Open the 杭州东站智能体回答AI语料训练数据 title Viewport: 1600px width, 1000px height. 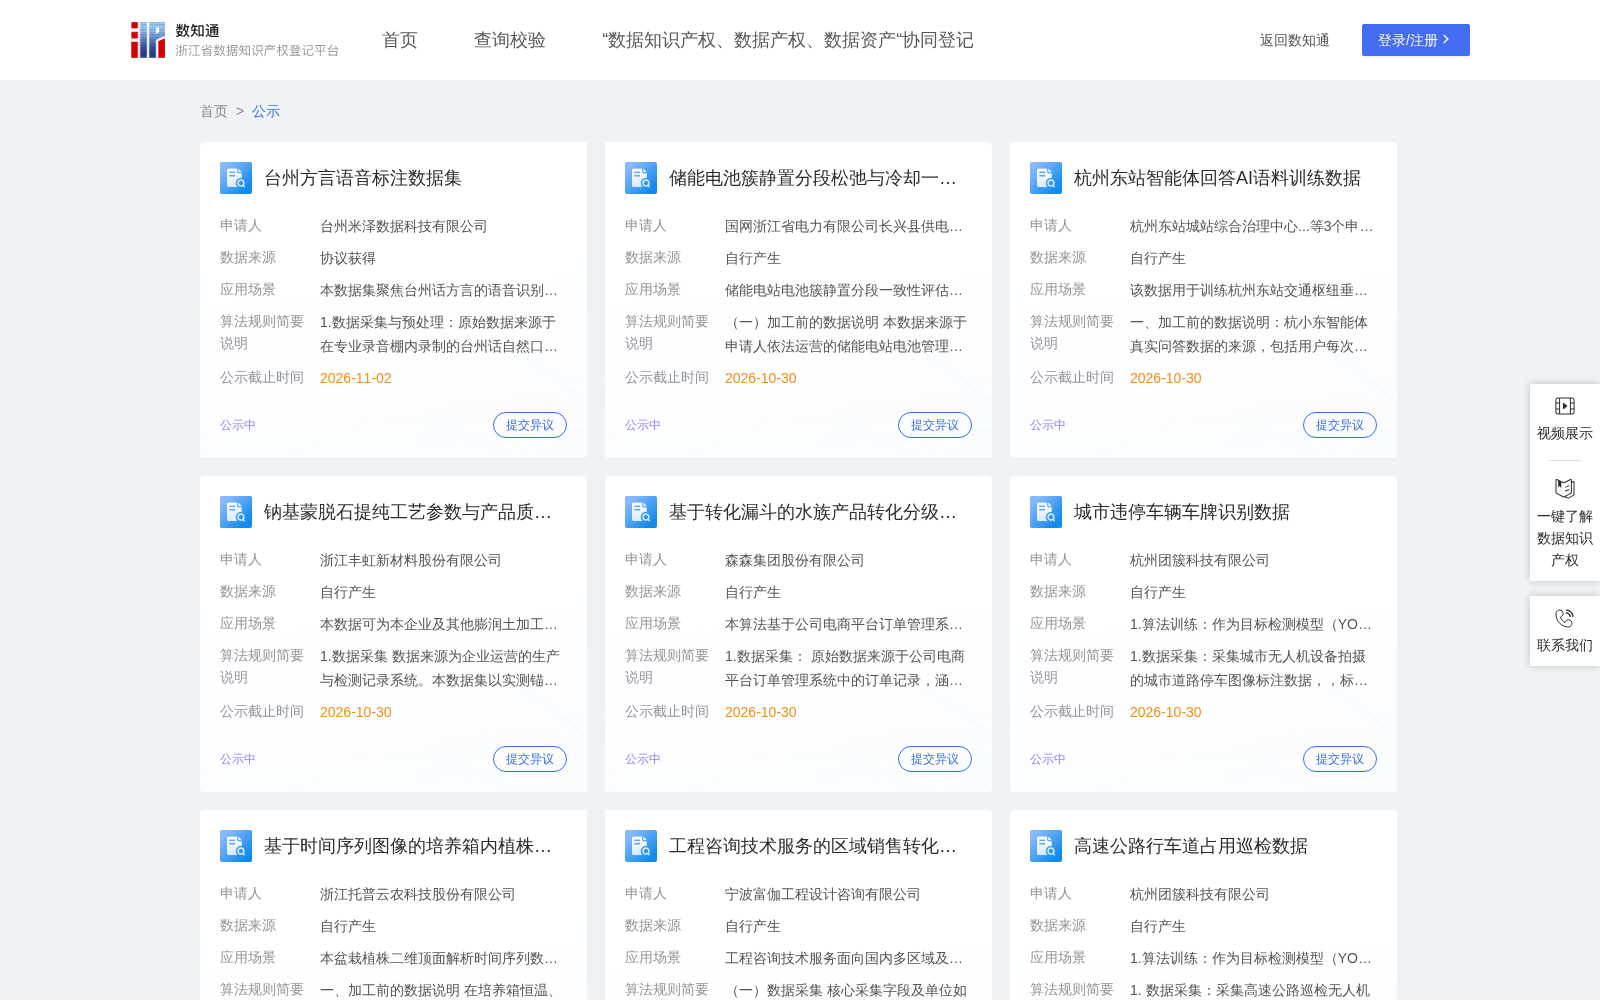pos(1217,178)
